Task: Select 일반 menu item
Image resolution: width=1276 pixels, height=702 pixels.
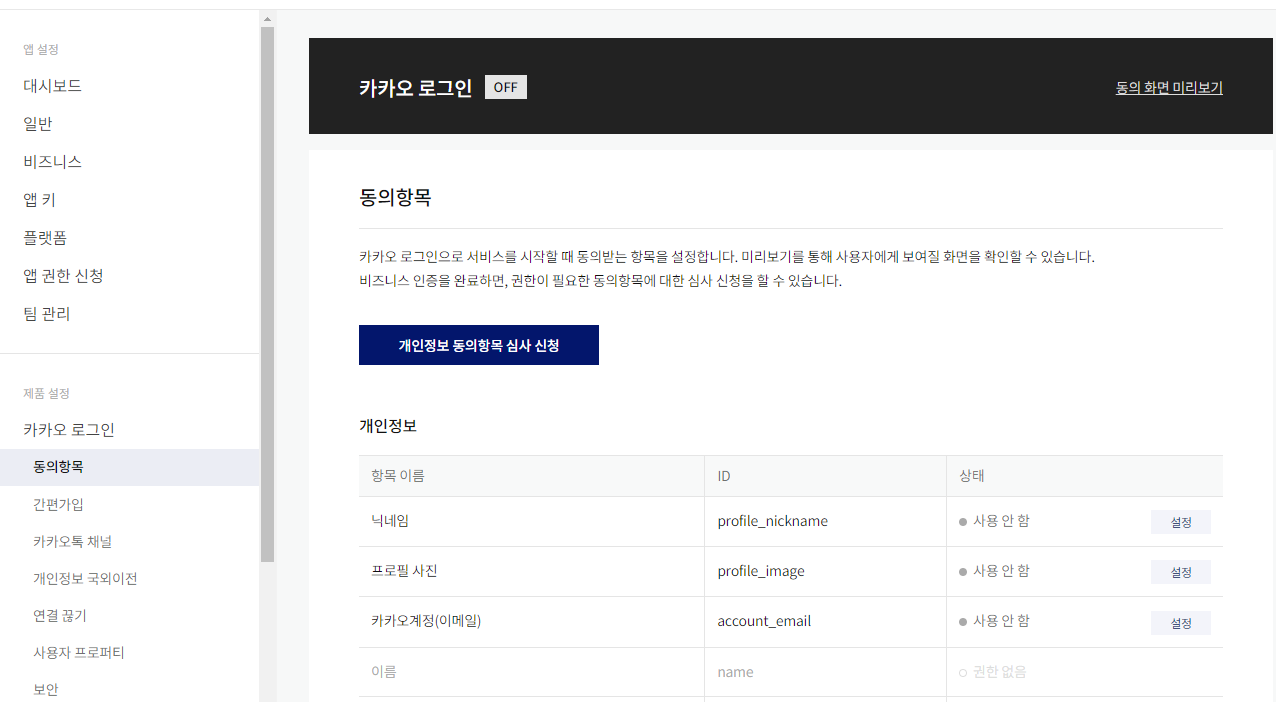Action: click(38, 124)
